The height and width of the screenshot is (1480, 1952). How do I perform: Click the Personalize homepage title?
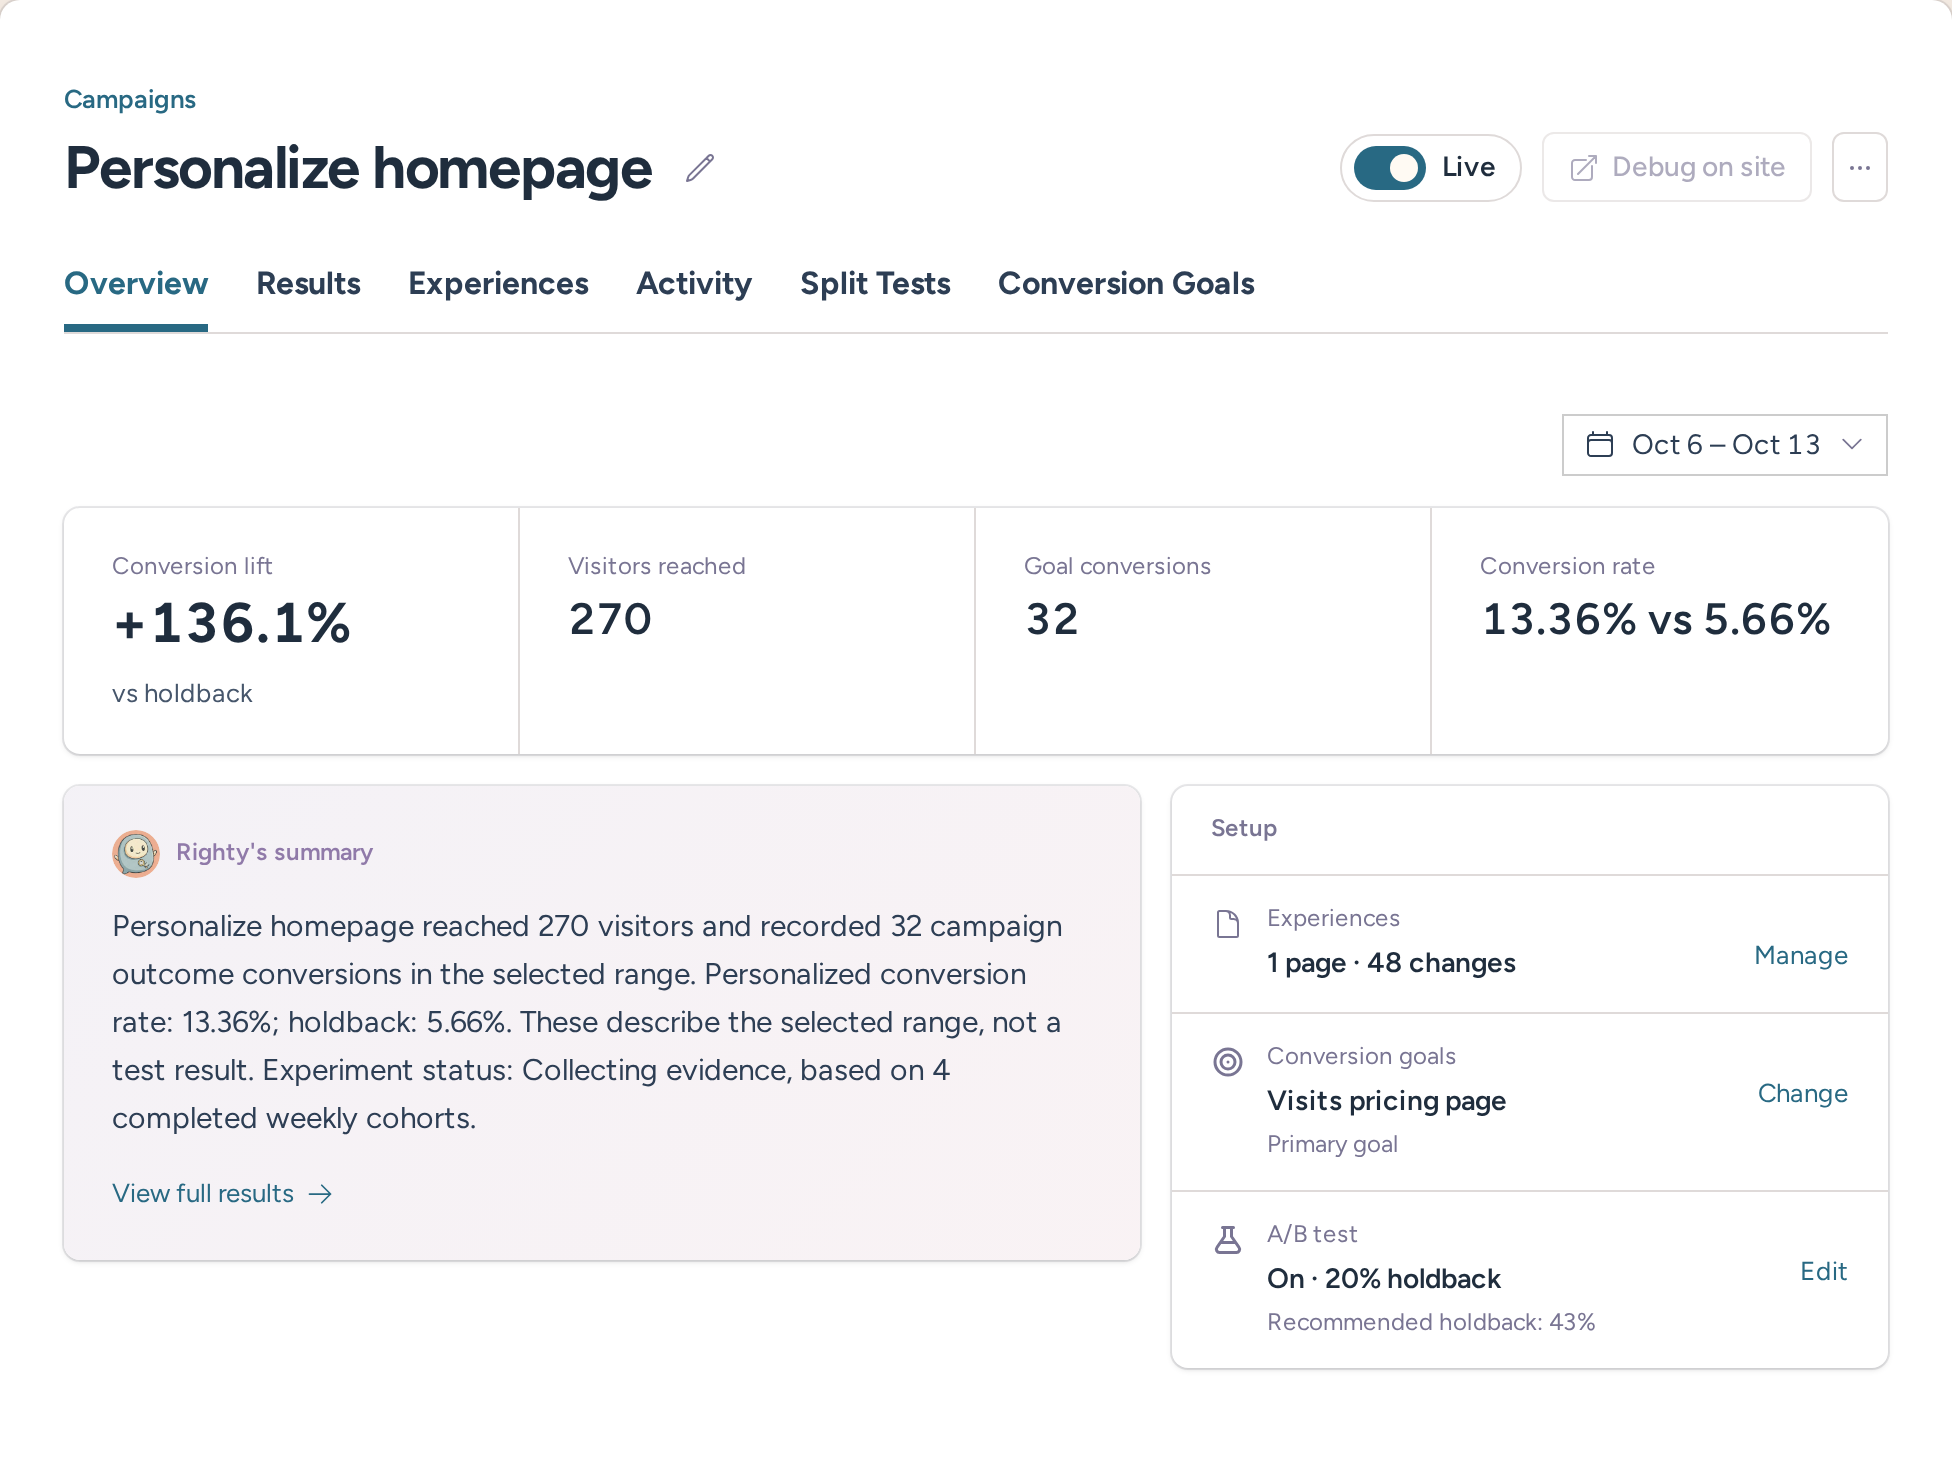point(358,169)
